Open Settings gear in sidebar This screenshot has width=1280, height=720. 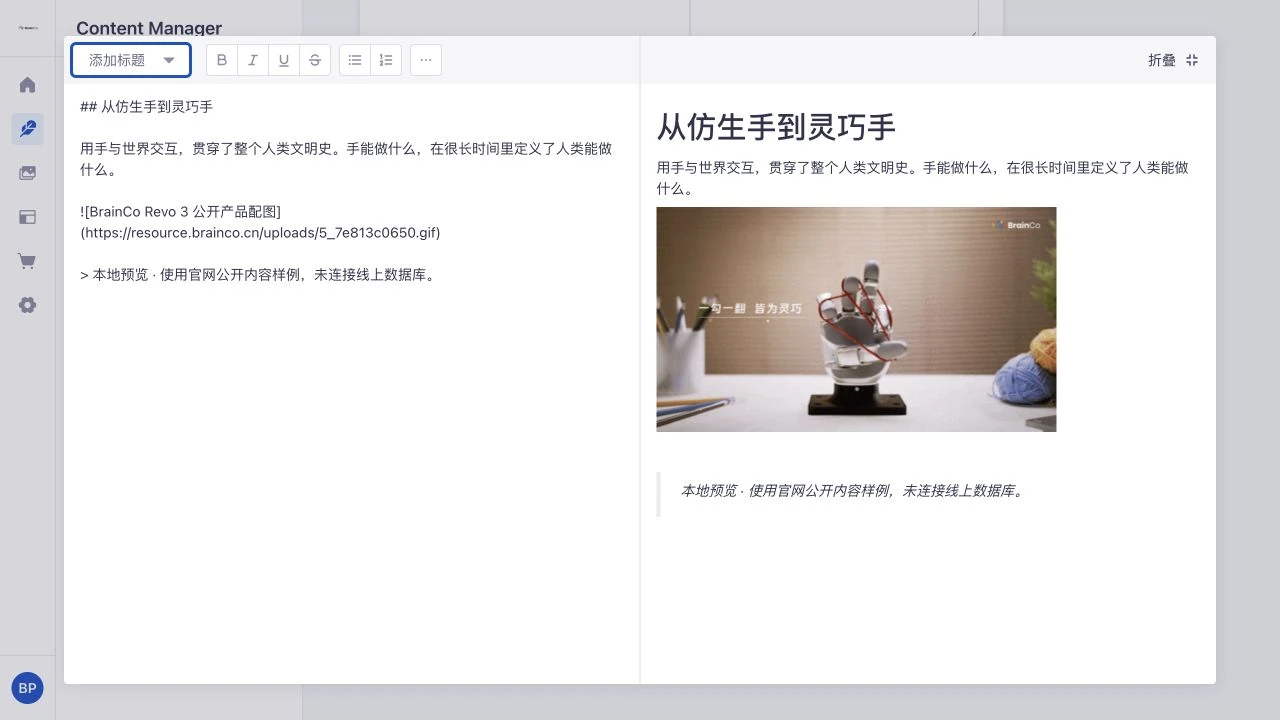(x=28, y=305)
